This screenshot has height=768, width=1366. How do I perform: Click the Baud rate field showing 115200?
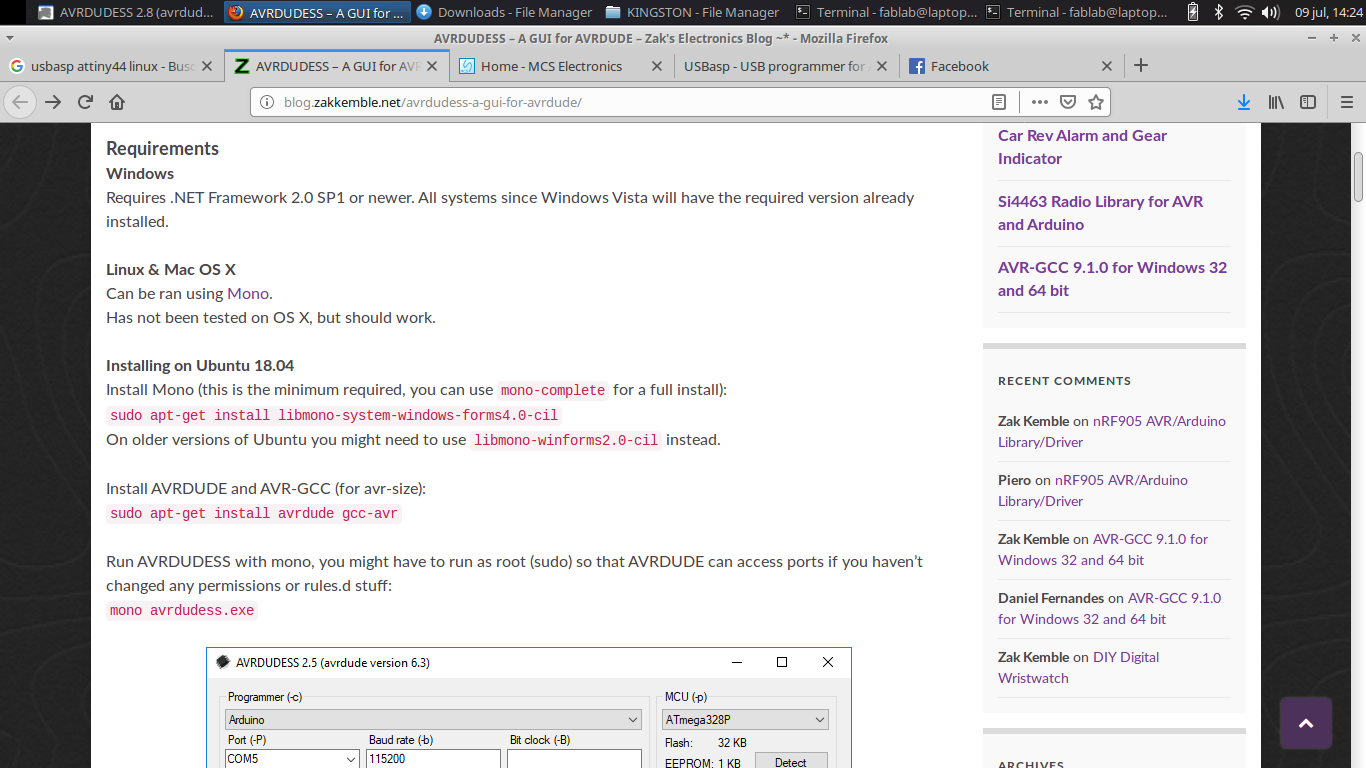(433, 759)
